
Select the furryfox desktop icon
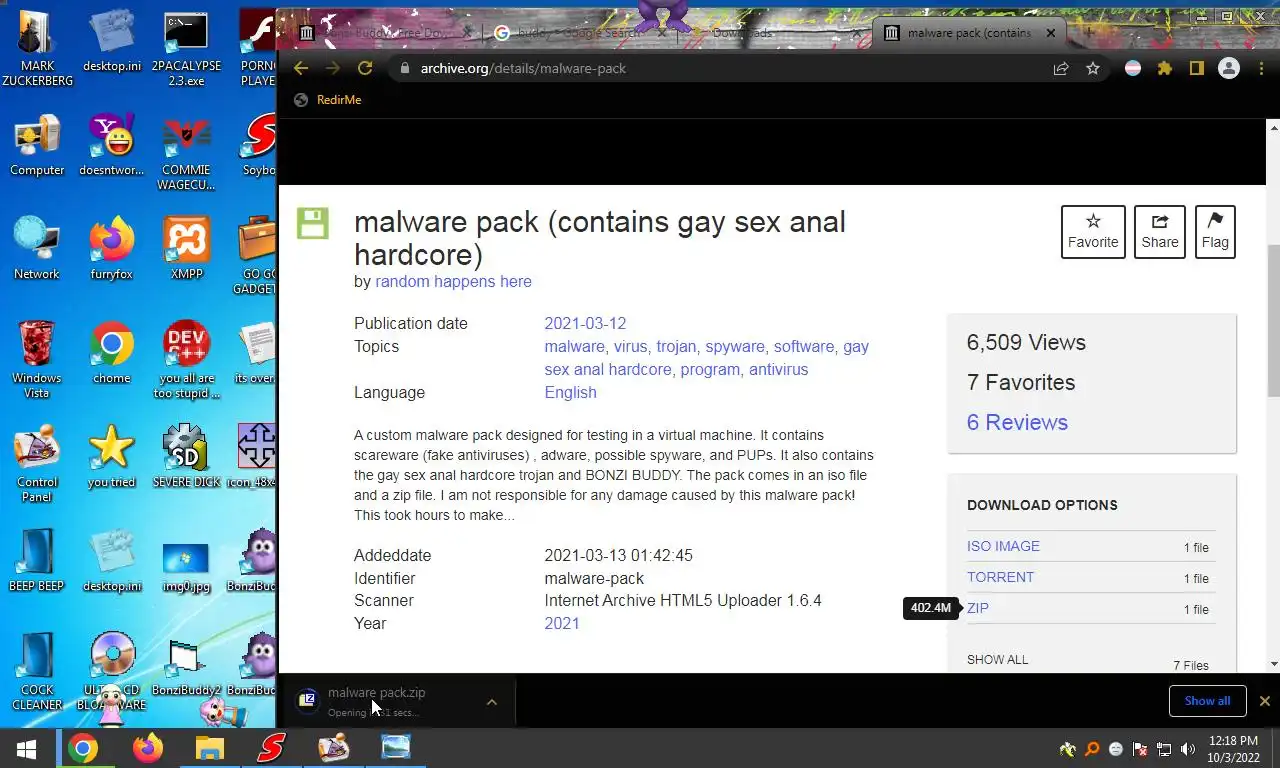tap(112, 248)
